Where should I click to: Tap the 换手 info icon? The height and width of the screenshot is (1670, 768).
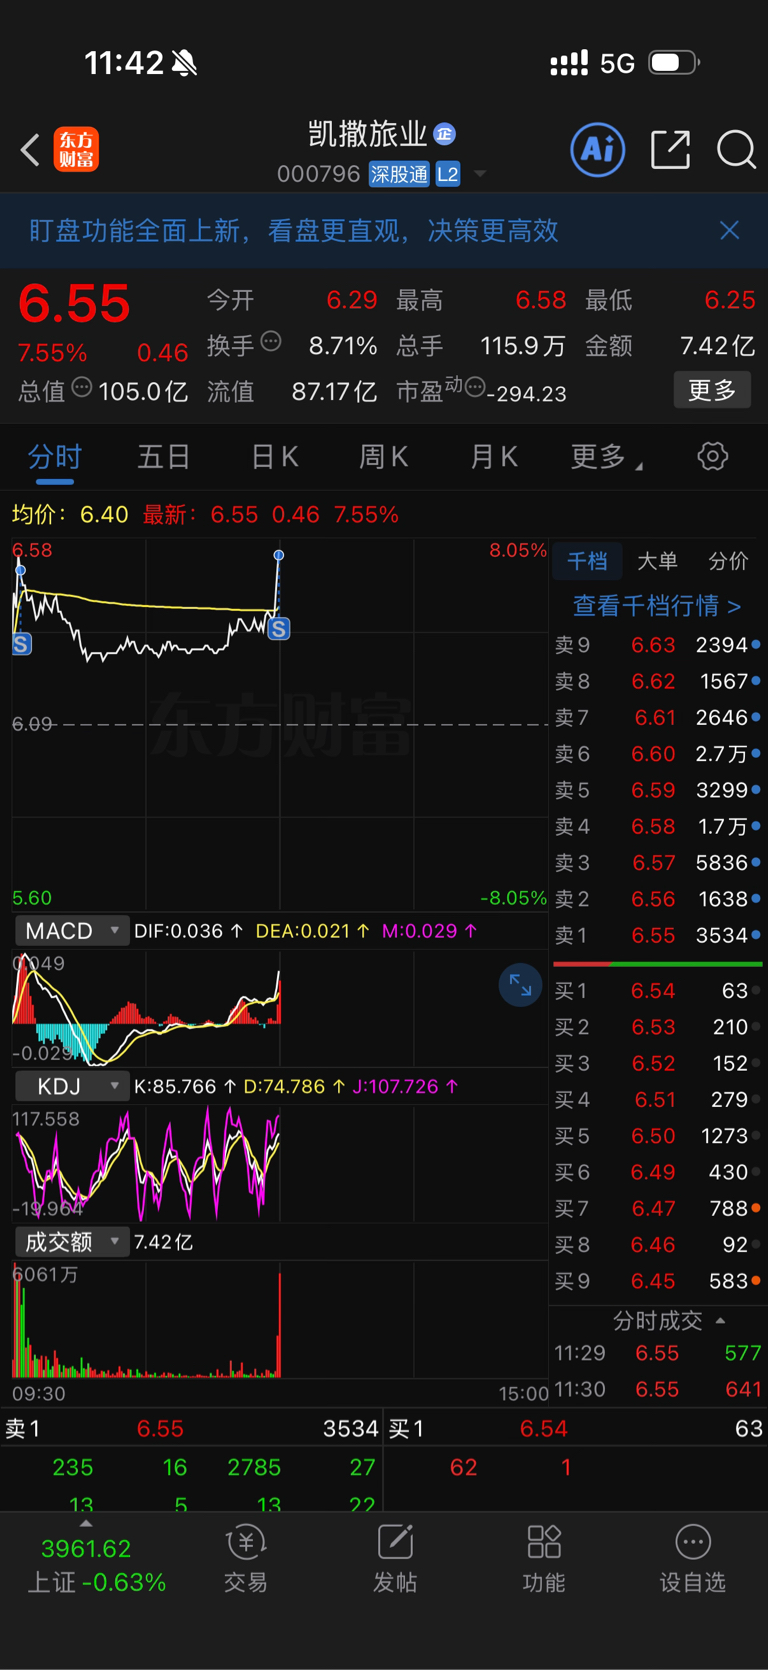point(271,342)
